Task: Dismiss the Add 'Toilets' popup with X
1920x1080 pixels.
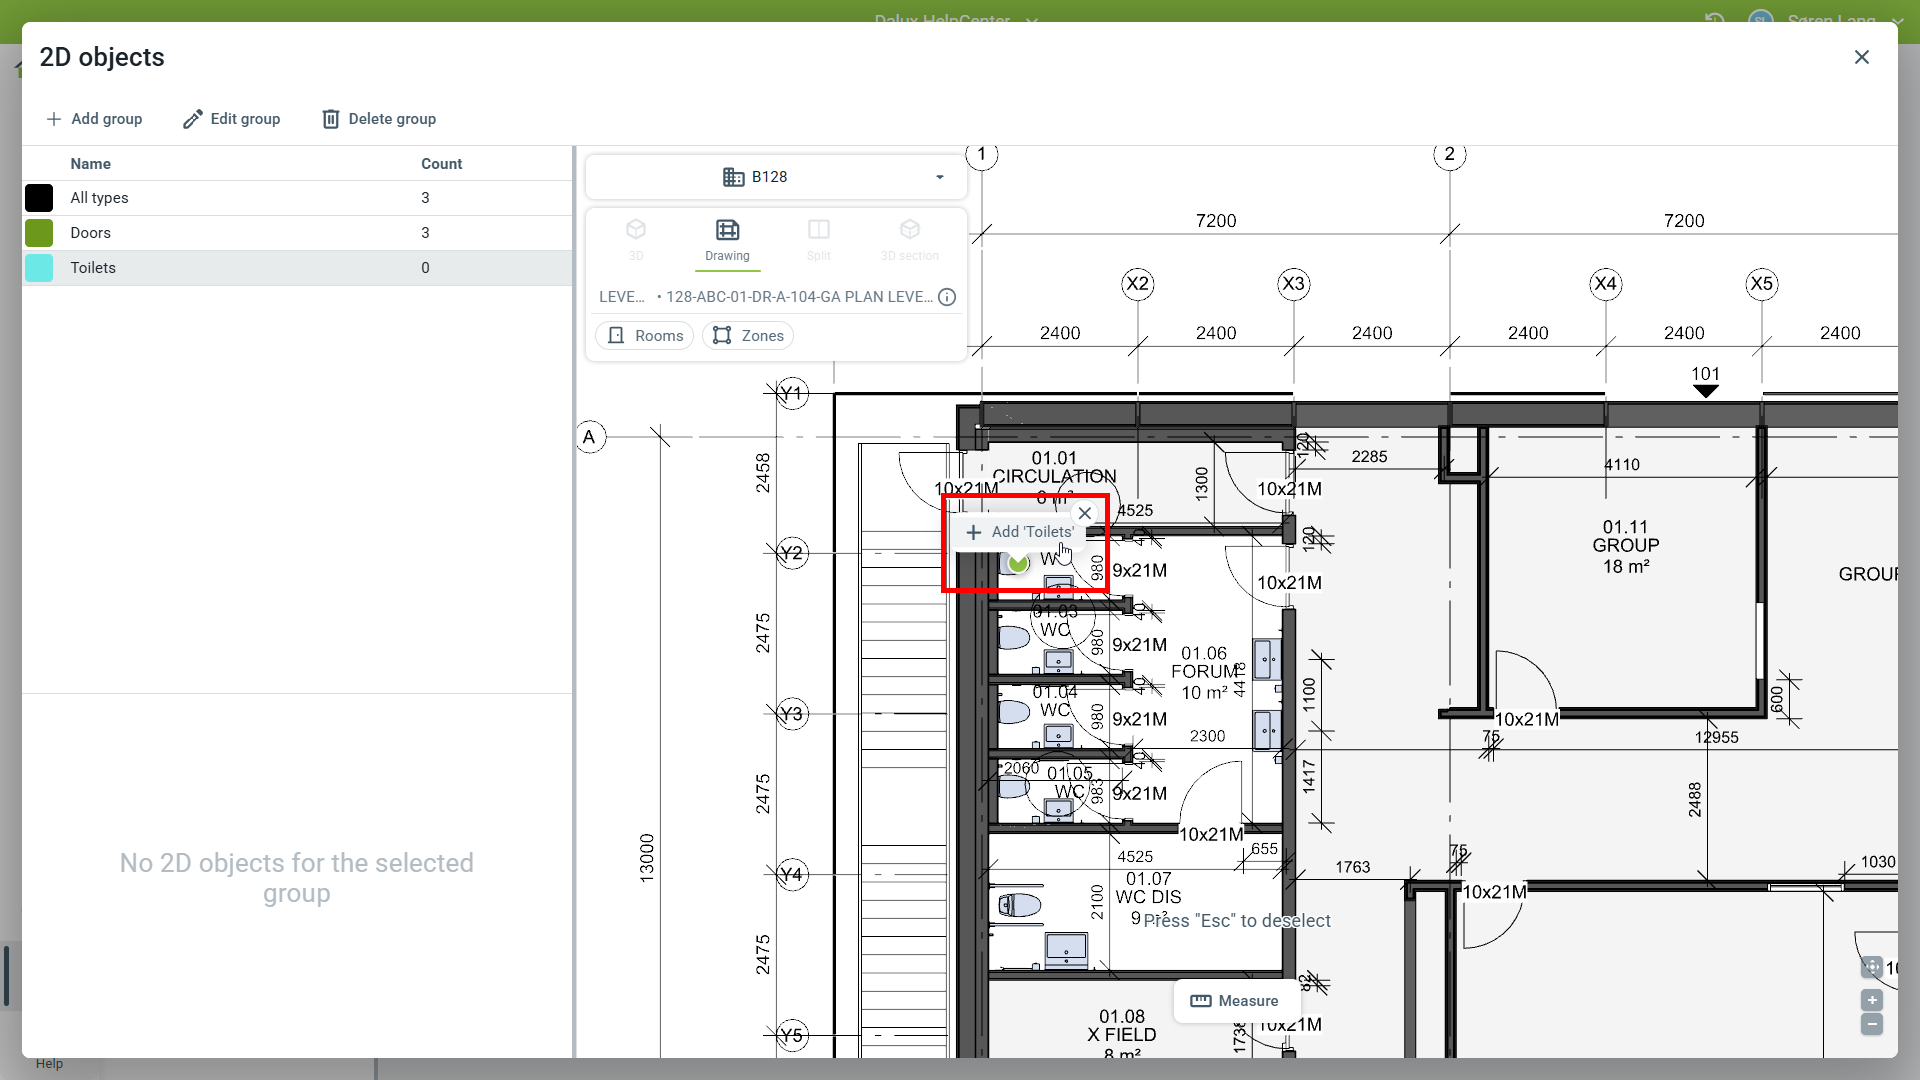Action: pyautogui.click(x=1085, y=513)
